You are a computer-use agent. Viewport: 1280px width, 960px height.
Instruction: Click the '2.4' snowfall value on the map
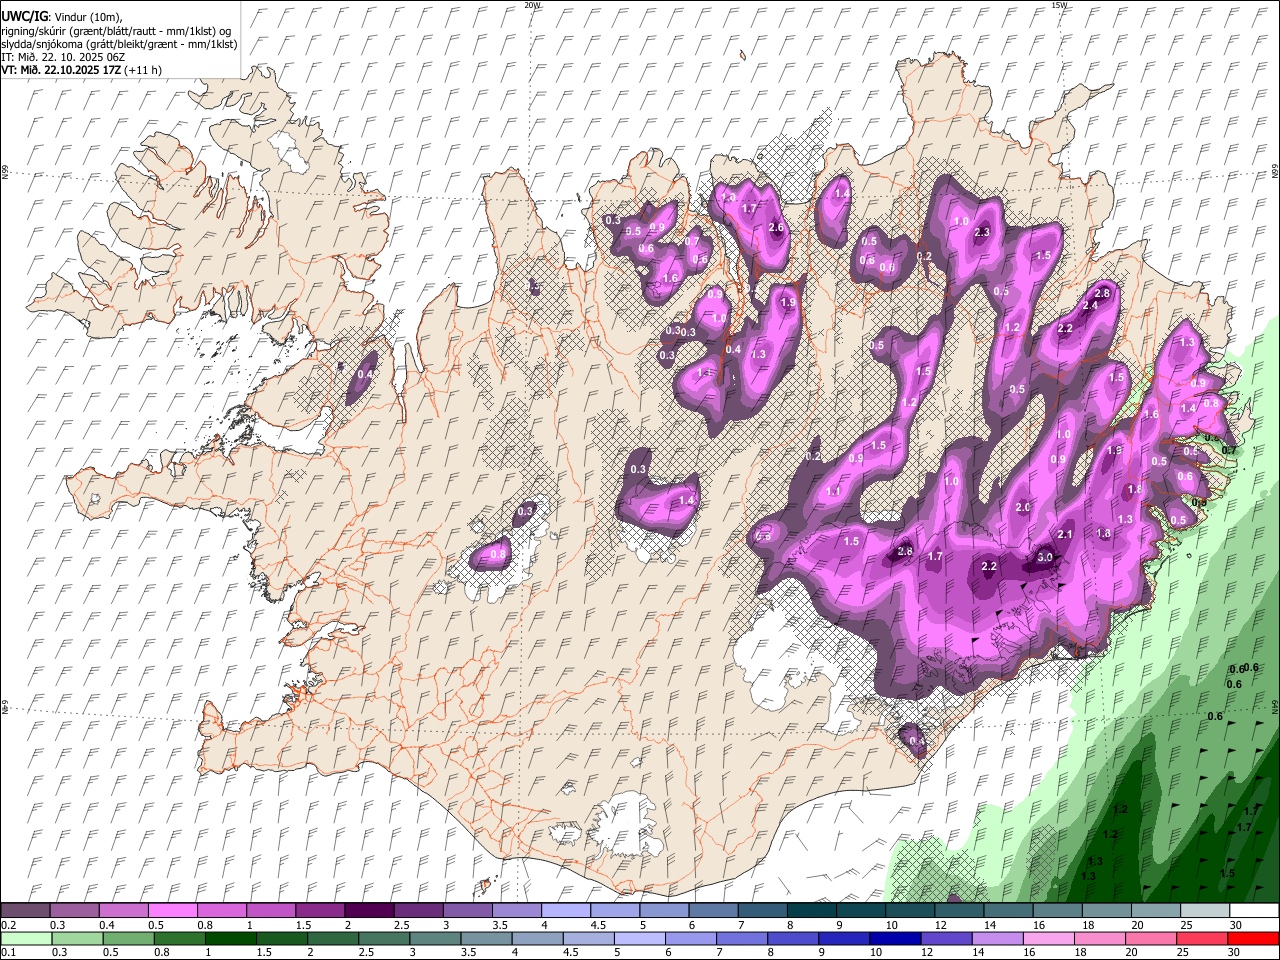click(1090, 306)
